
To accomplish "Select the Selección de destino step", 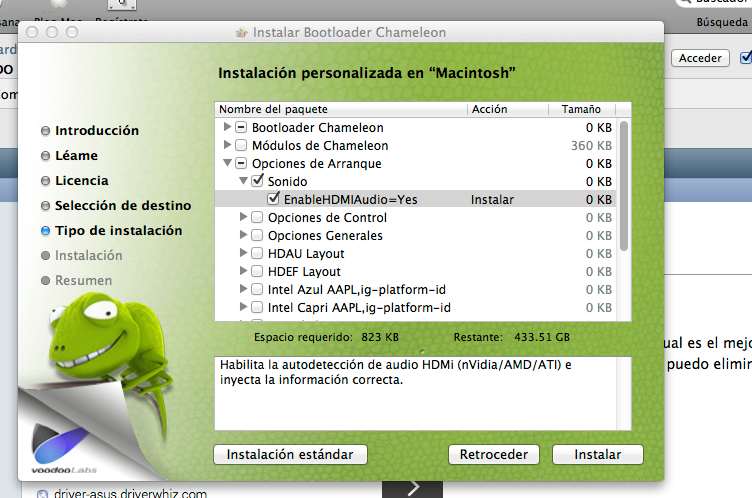I will click(117, 205).
